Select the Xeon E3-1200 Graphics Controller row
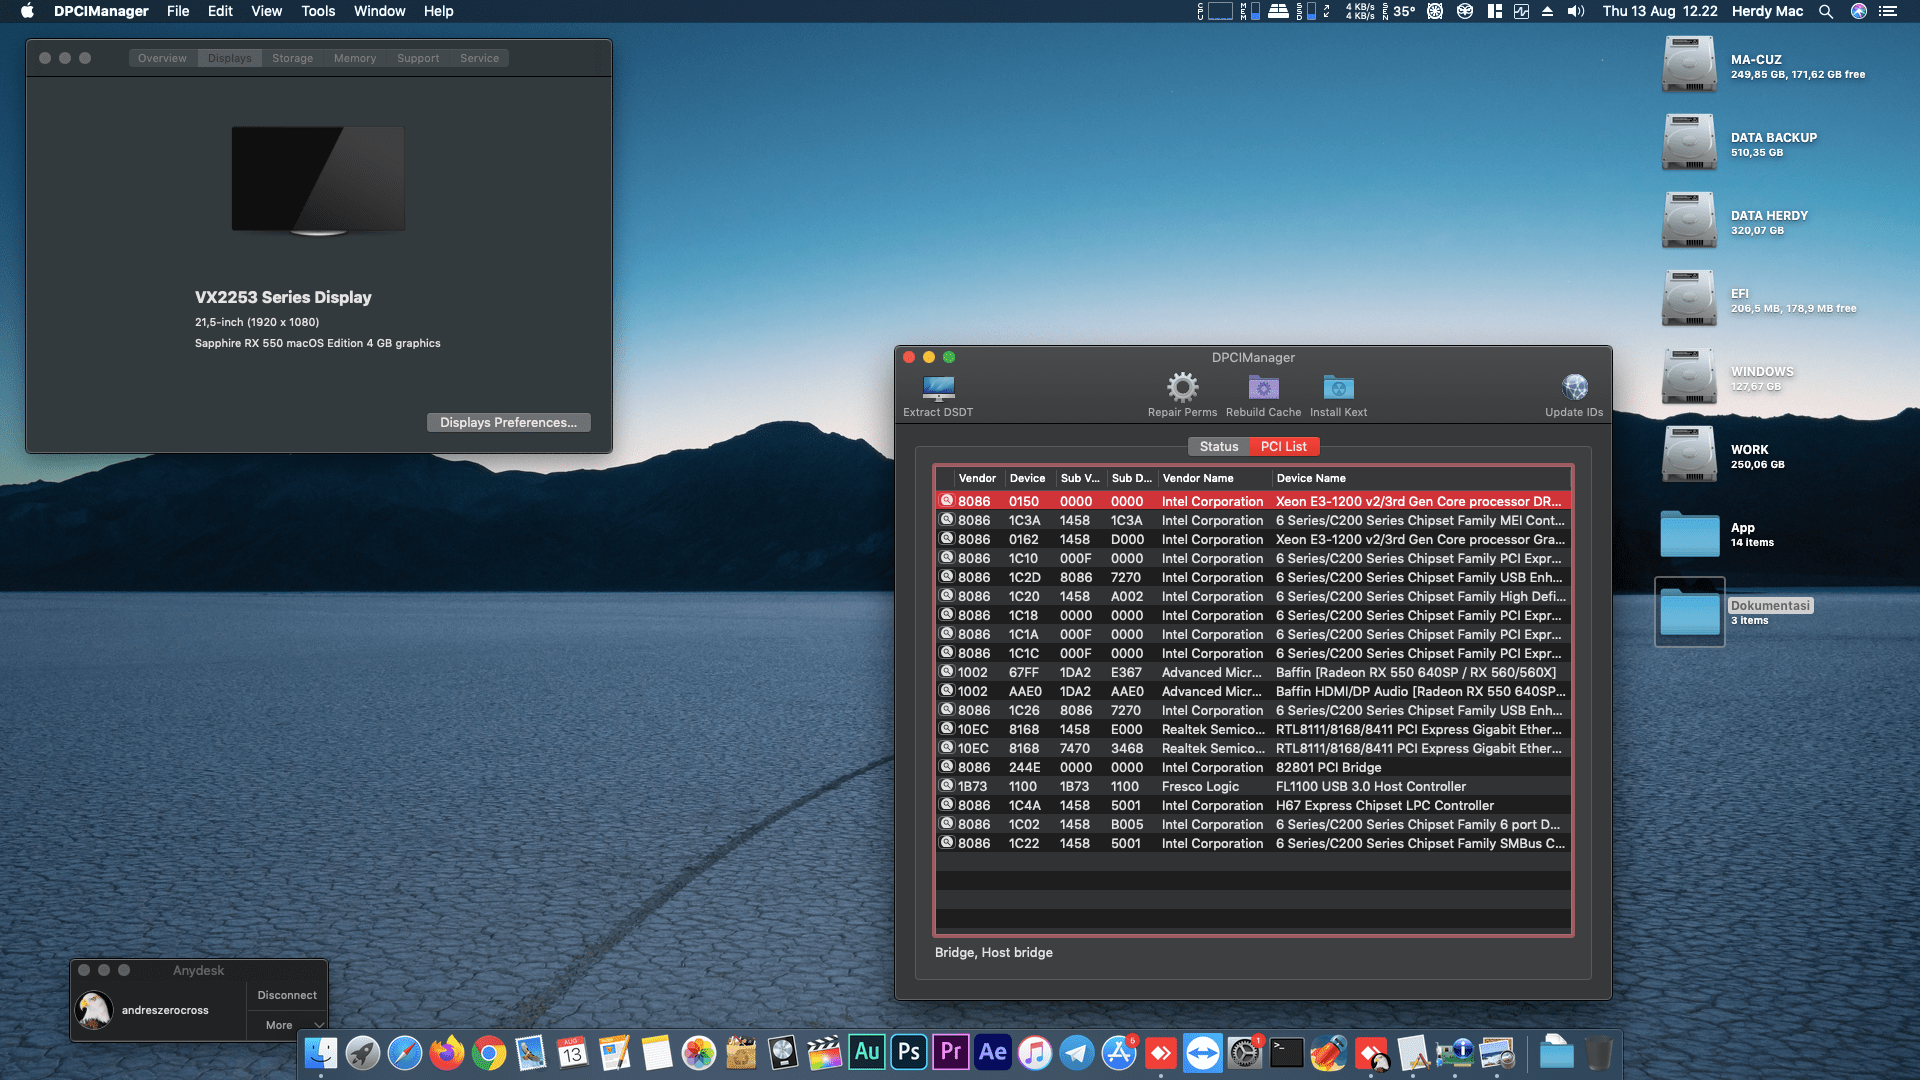1920x1080 pixels. tap(1253, 540)
